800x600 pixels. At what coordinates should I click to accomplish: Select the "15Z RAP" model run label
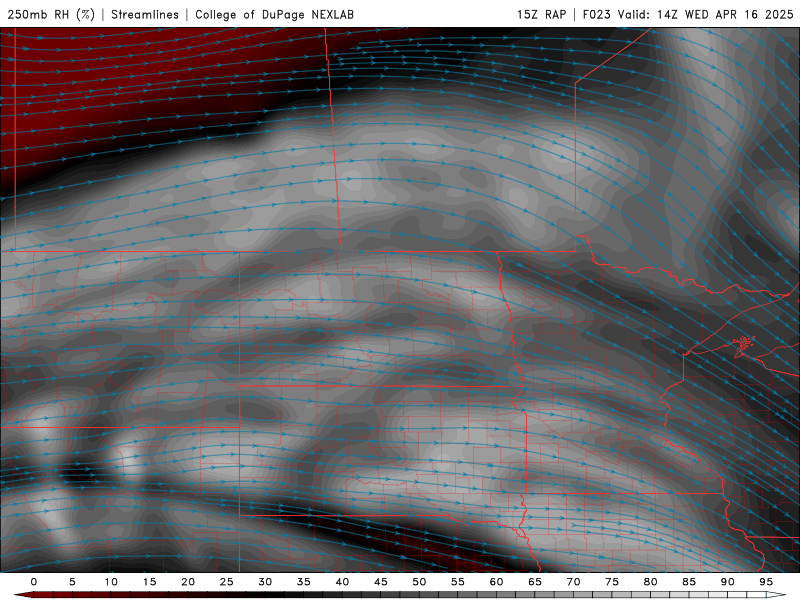(541, 14)
